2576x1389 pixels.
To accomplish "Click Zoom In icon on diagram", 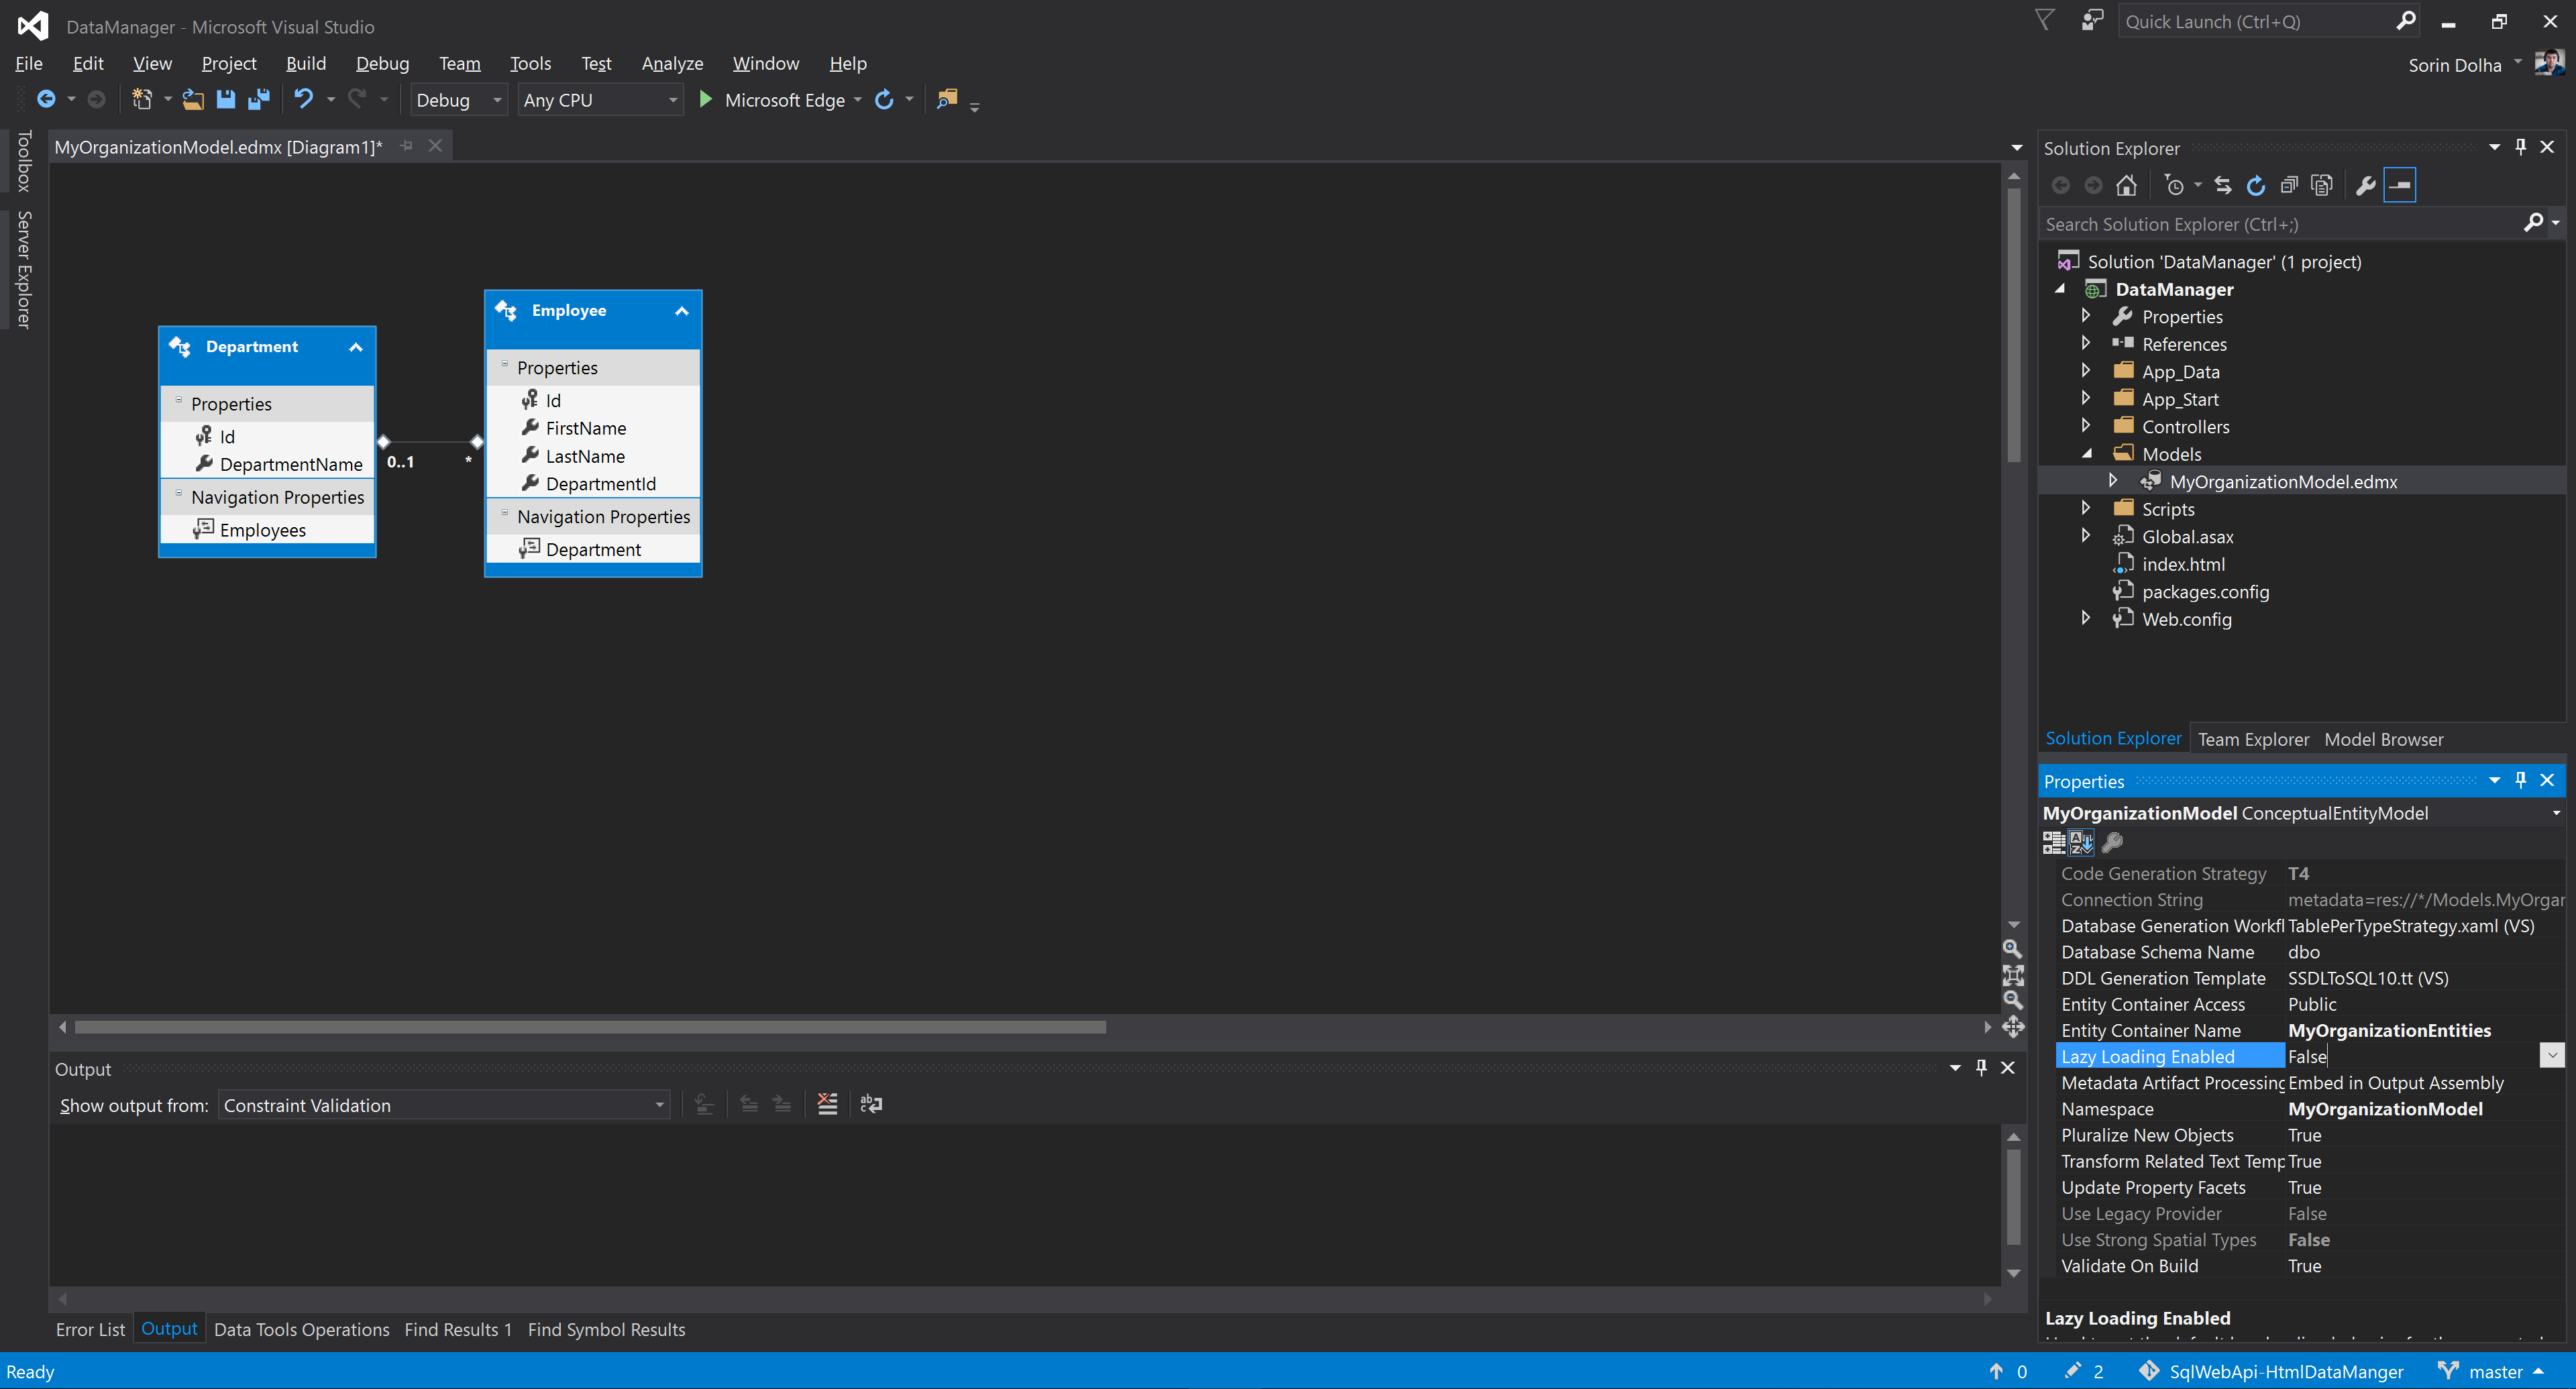I will click(x=2012, y=949).
